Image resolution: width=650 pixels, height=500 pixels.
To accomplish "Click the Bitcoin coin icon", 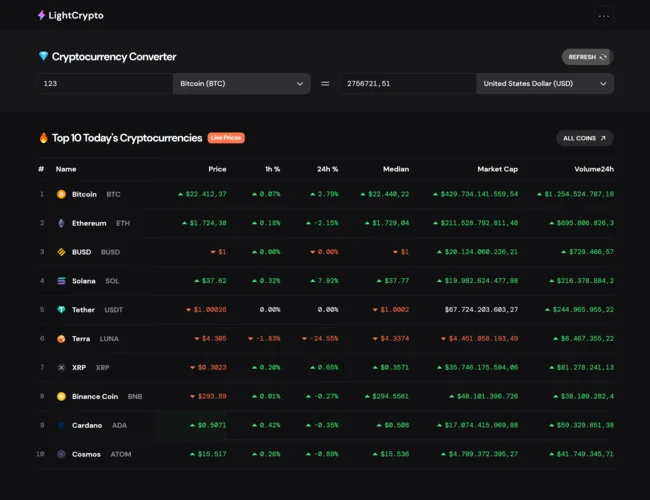I will point(61,194).
